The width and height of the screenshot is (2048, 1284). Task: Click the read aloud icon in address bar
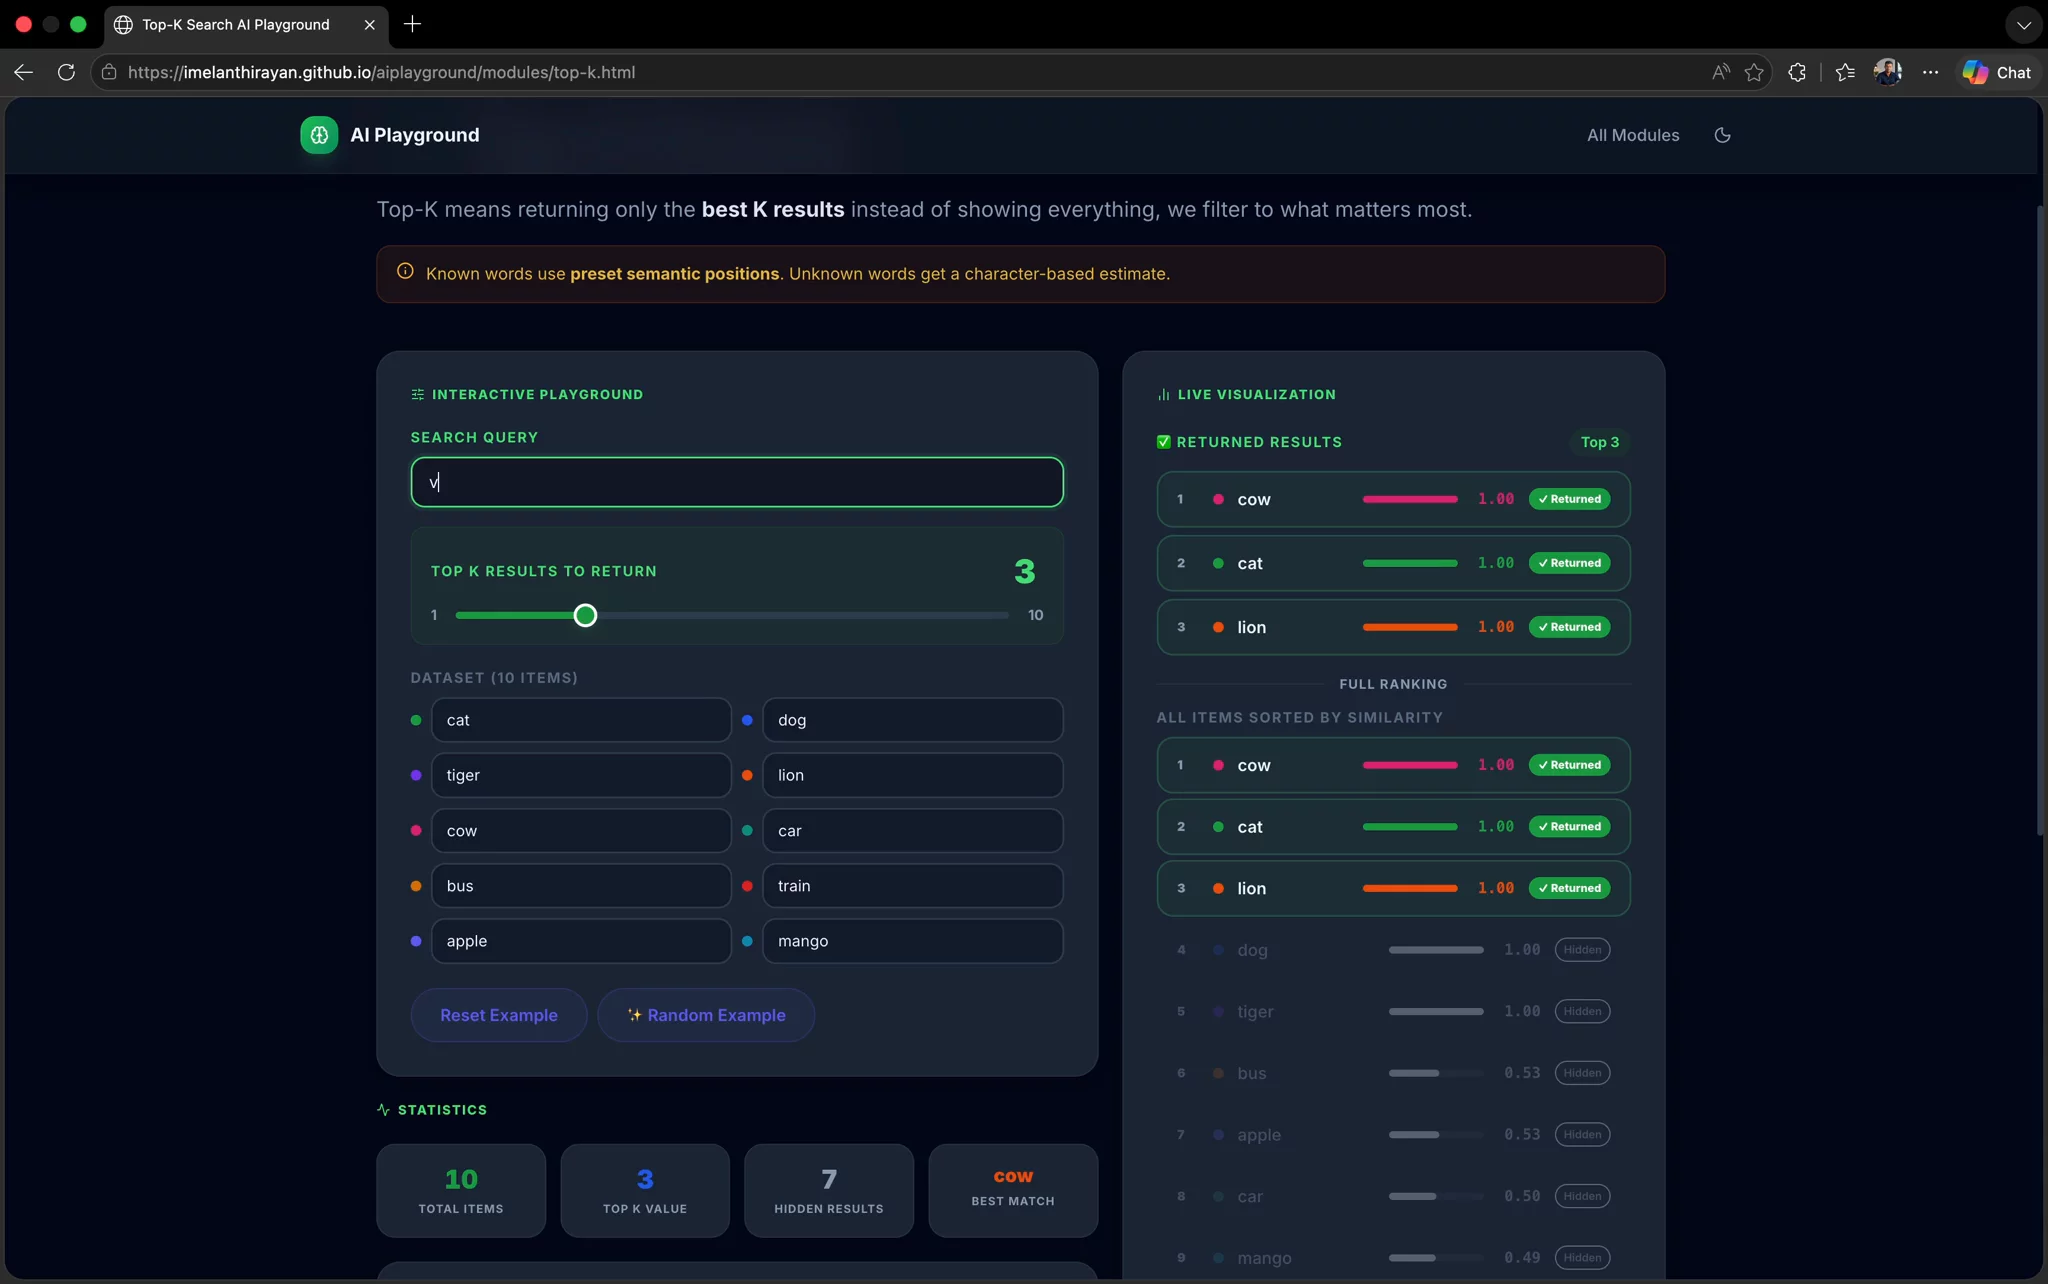[x=1720, y=72]
